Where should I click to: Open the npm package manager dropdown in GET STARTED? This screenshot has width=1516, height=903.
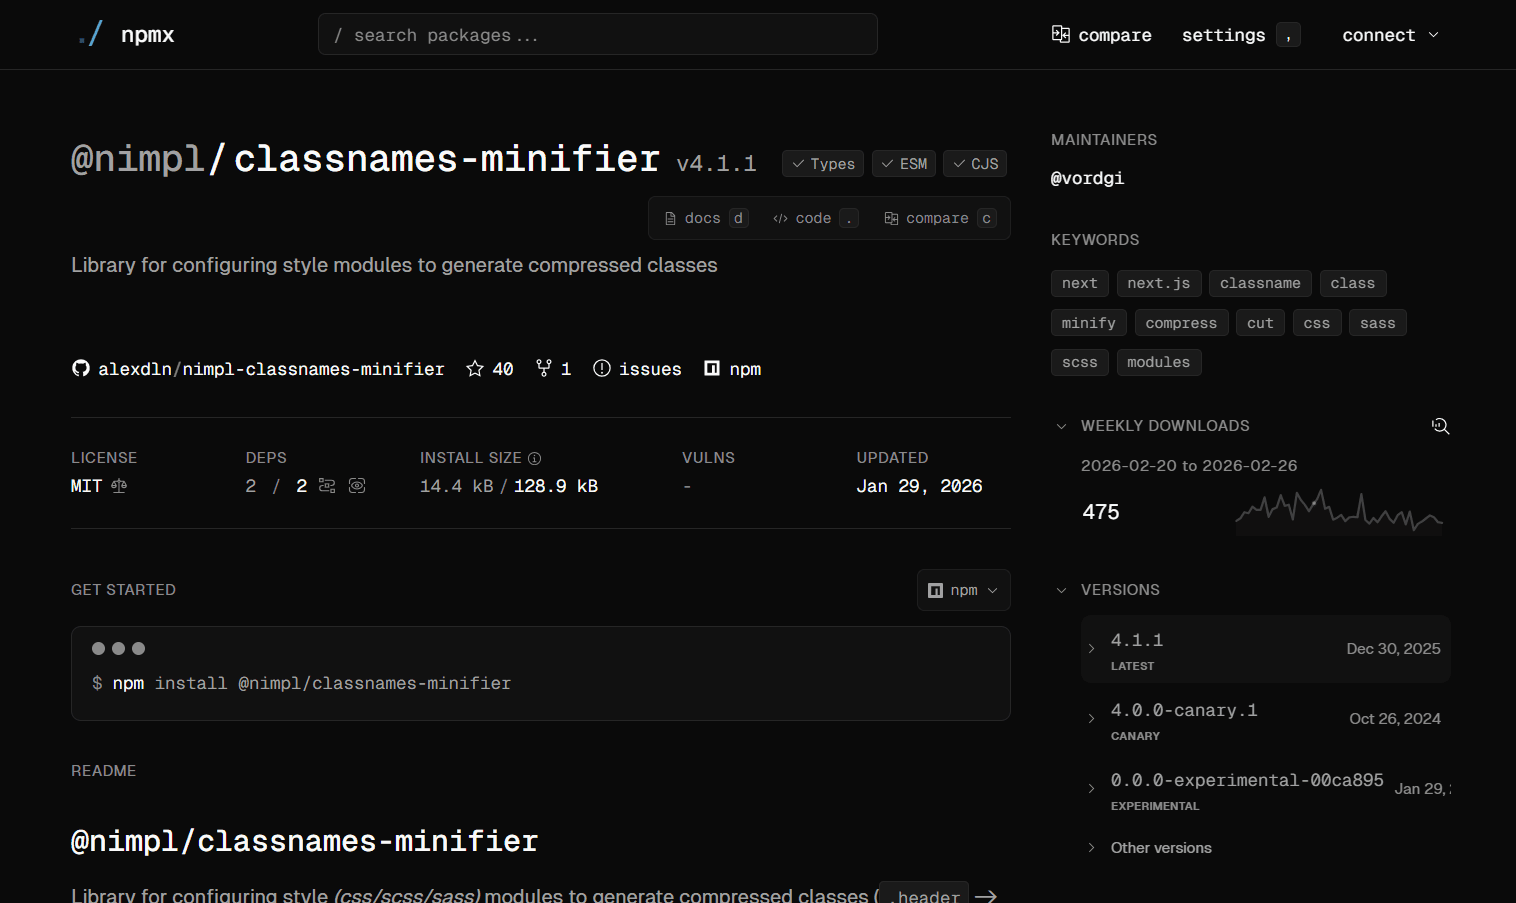pyautogui.click(x=963, y=590)
